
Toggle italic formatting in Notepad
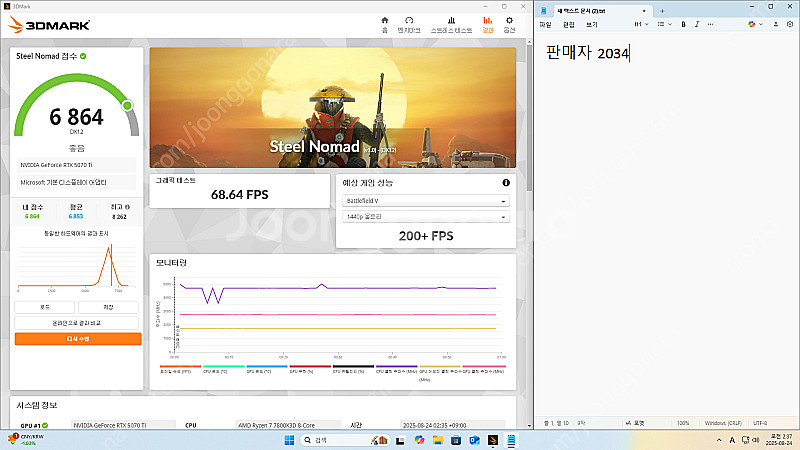point(696,24)
